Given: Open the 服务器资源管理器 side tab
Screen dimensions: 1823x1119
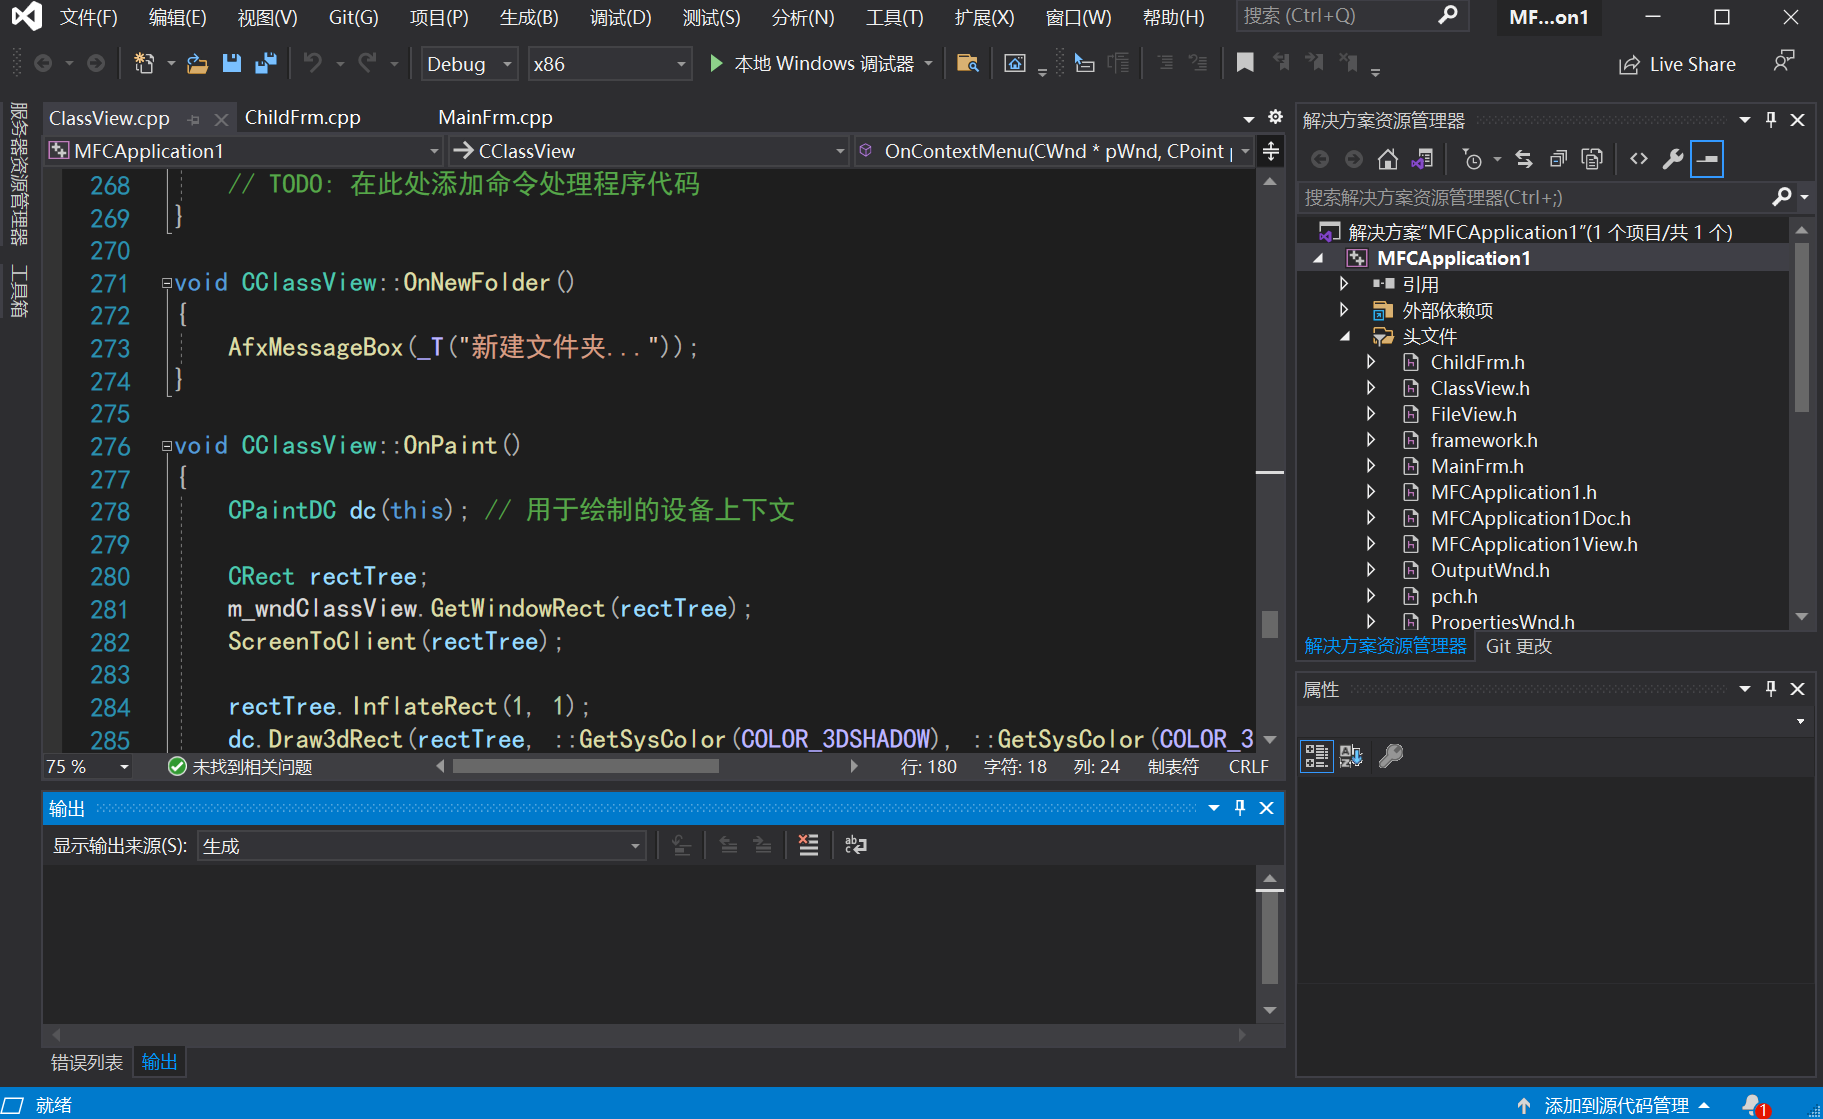Looking at the screenshot, I should (19, 173).
